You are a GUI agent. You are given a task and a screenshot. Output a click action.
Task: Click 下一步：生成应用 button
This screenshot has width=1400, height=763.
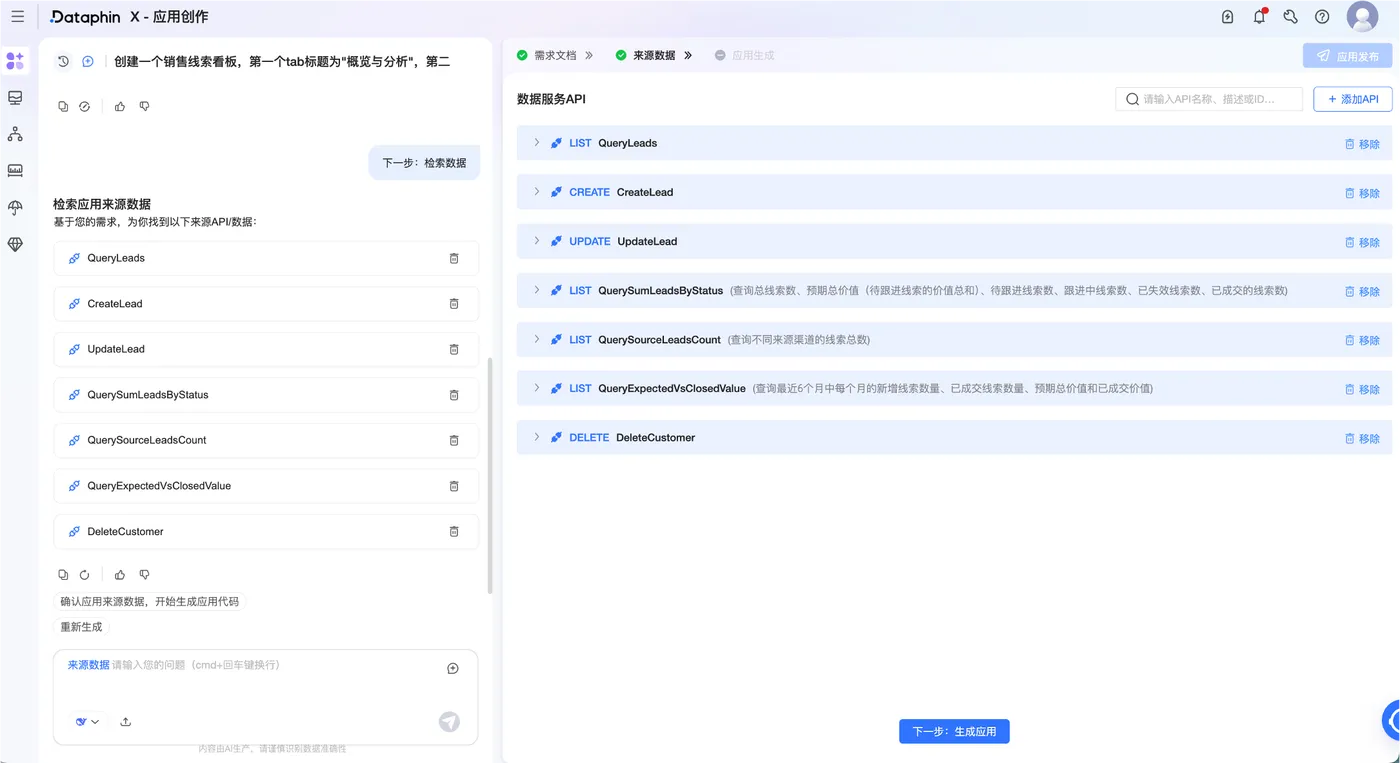click(954, 731)
